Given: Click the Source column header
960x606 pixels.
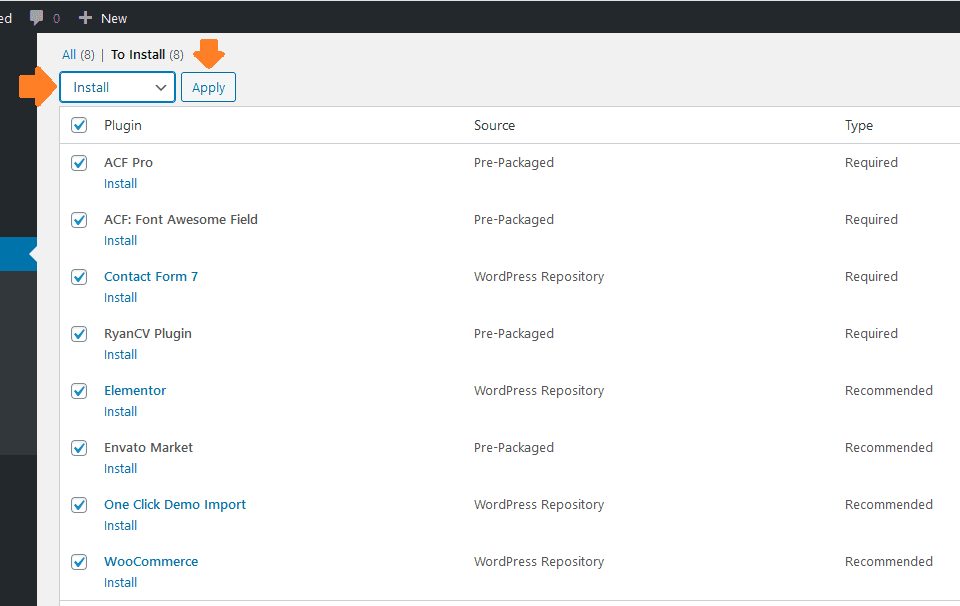Looking at the screenshot, I should tap(495, 125).
